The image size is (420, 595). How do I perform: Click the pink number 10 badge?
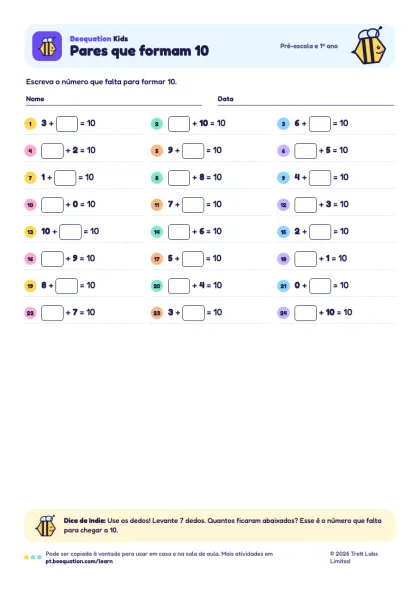pos(30,205)
